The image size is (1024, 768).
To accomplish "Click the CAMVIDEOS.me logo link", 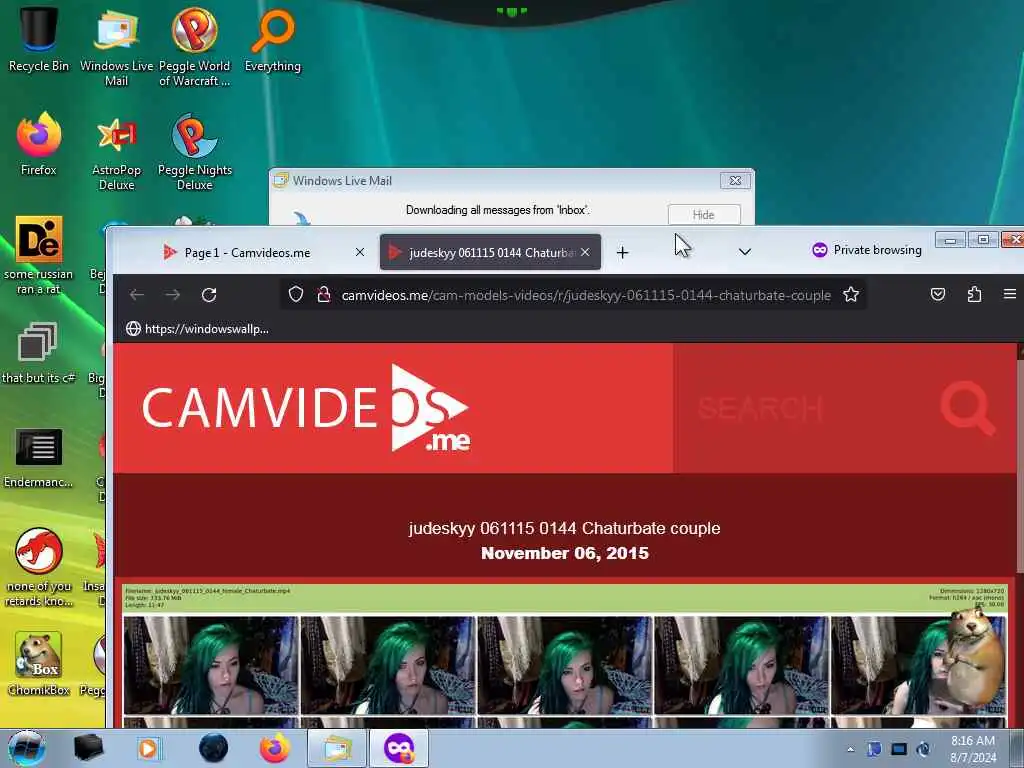I will 306,408.
